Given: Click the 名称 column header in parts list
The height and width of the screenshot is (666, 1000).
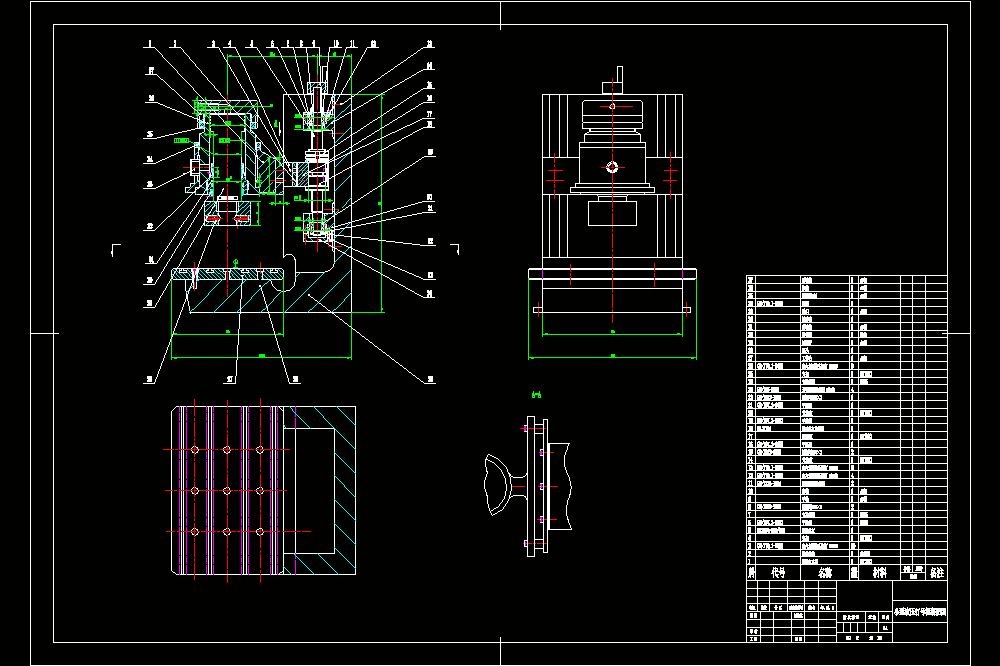Looking at the screenshot, I should click(825, 572).
